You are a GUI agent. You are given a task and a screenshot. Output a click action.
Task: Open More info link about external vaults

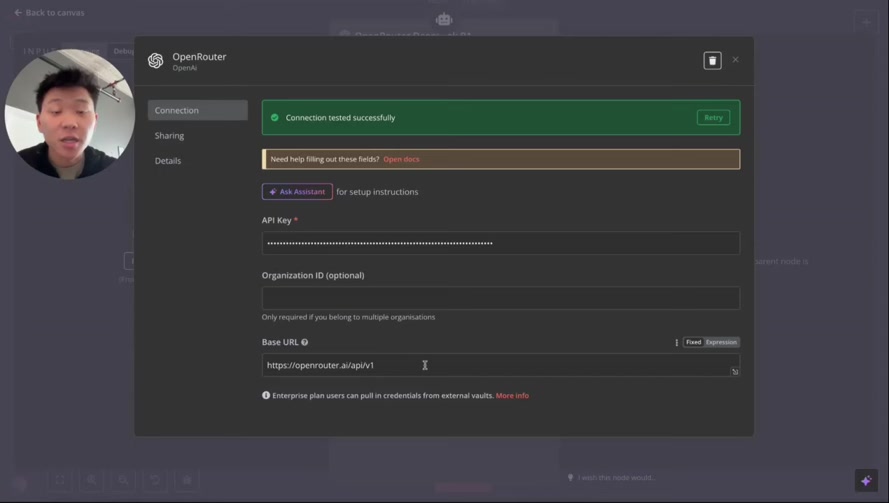pos(512,396)
